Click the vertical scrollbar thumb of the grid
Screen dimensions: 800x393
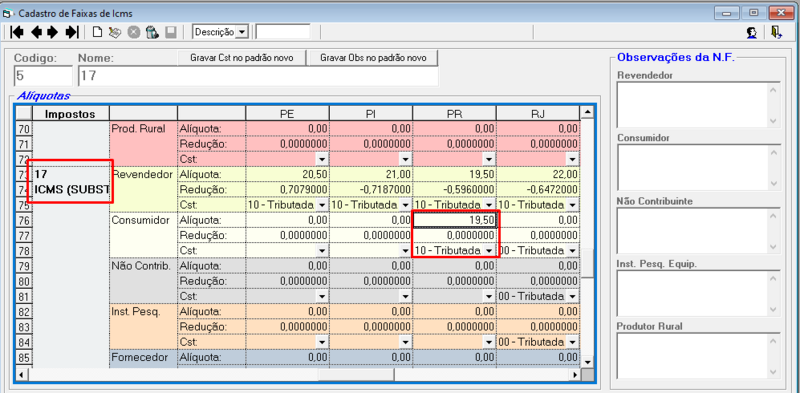(587, 263)
